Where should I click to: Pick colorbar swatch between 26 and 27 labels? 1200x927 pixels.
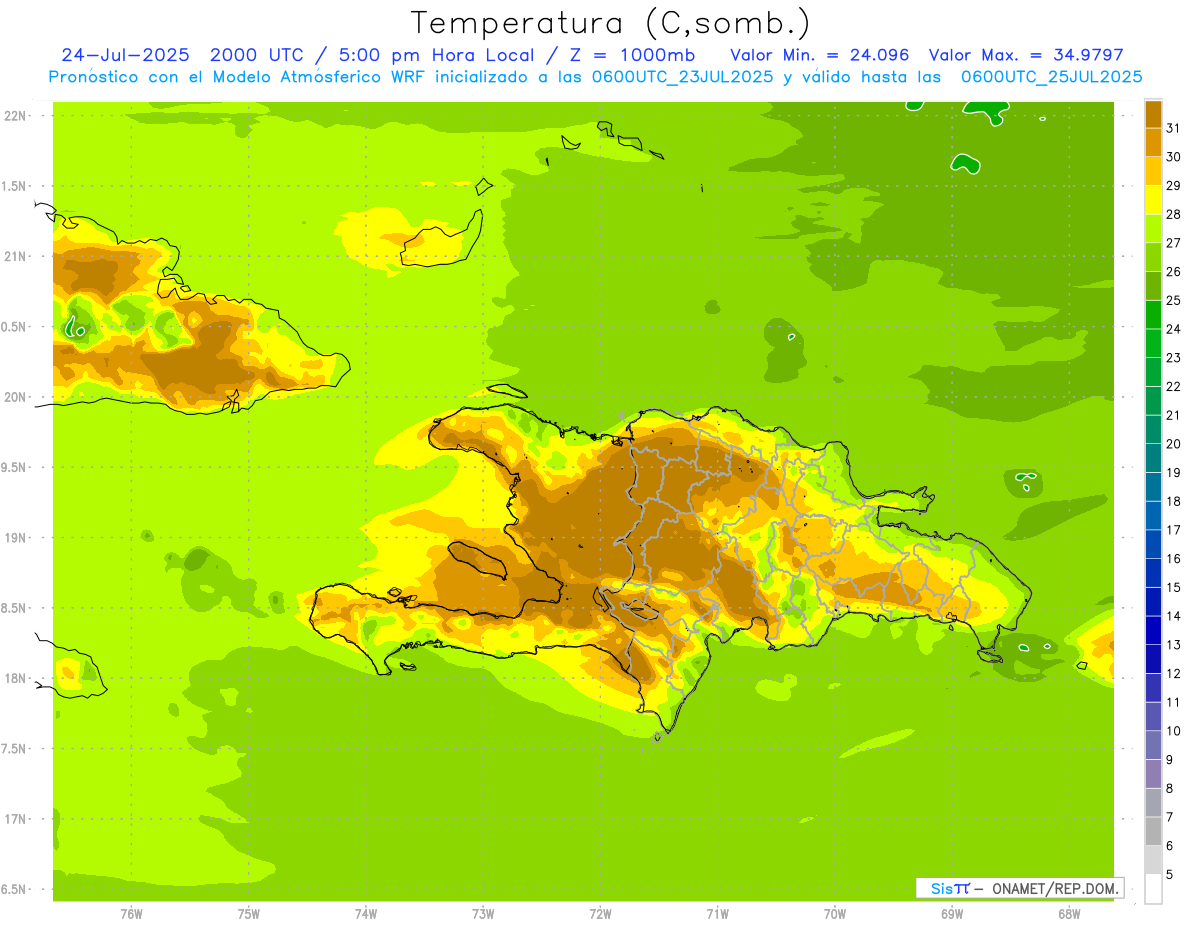click(x=1153, y=257)
